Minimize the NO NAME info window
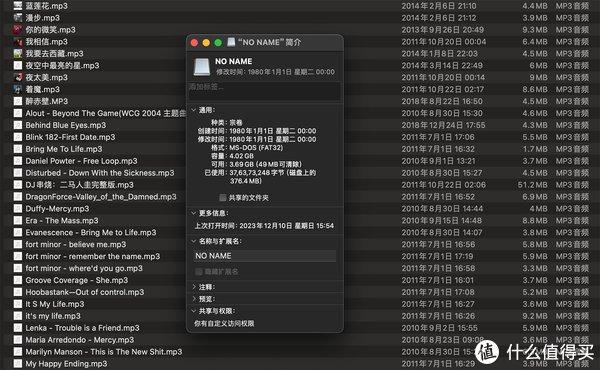Viewport: 600px width, 370px height. [206, 43]
